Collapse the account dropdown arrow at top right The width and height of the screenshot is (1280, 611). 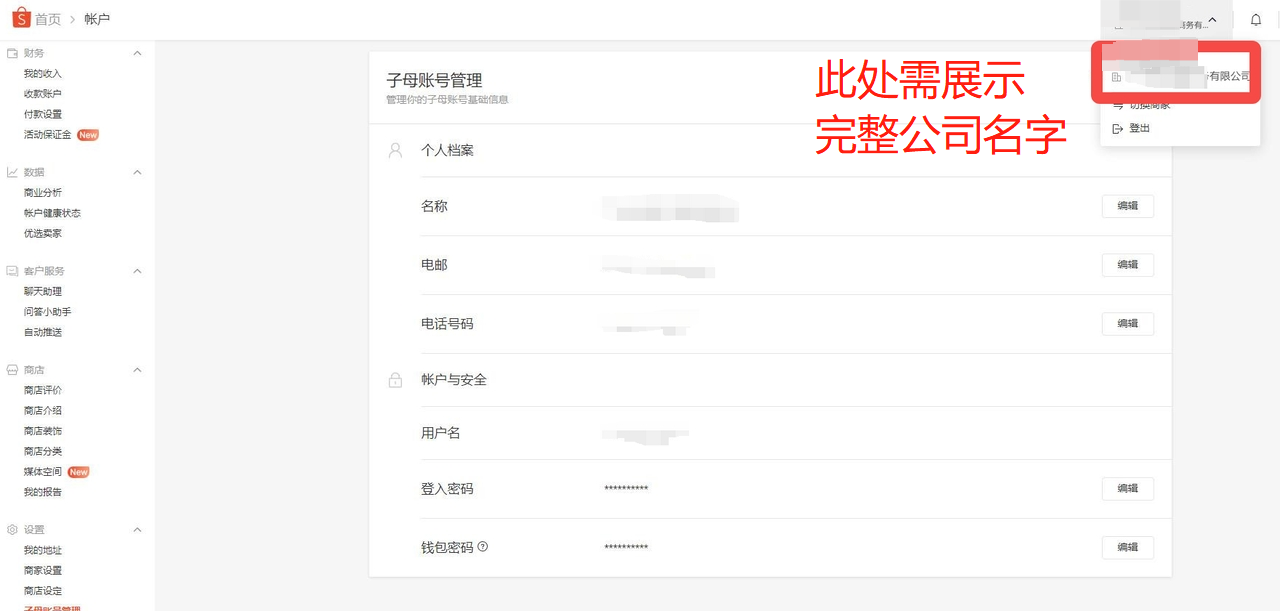pos(1212,20)
